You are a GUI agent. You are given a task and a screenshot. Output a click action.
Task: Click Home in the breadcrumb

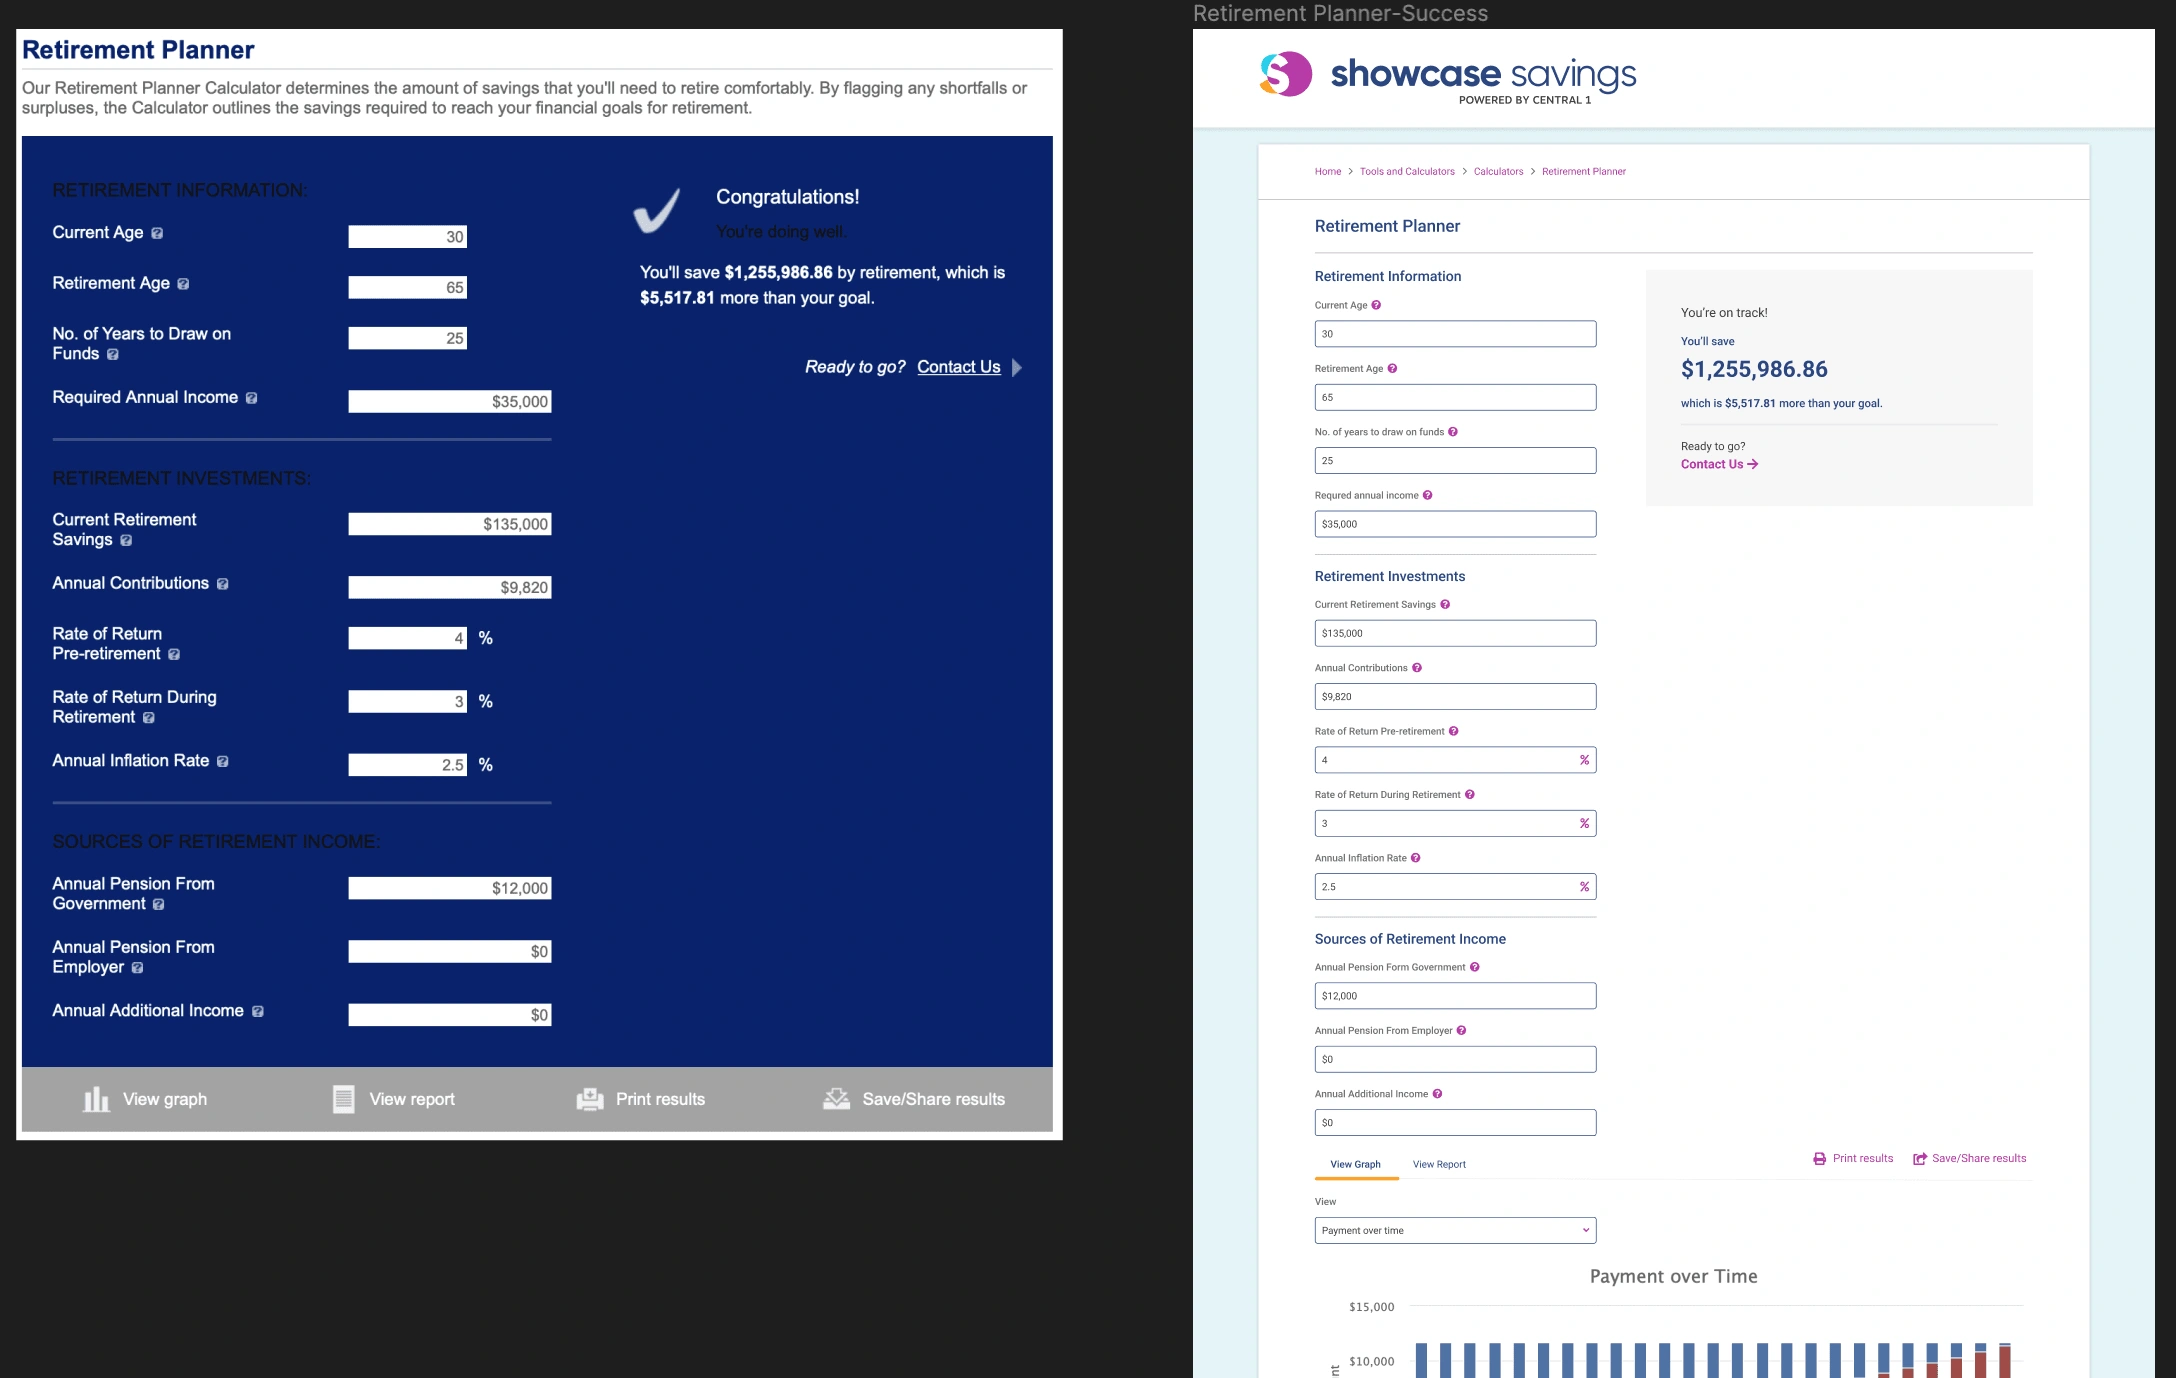pyautogui.click(x=1328, y=172)
